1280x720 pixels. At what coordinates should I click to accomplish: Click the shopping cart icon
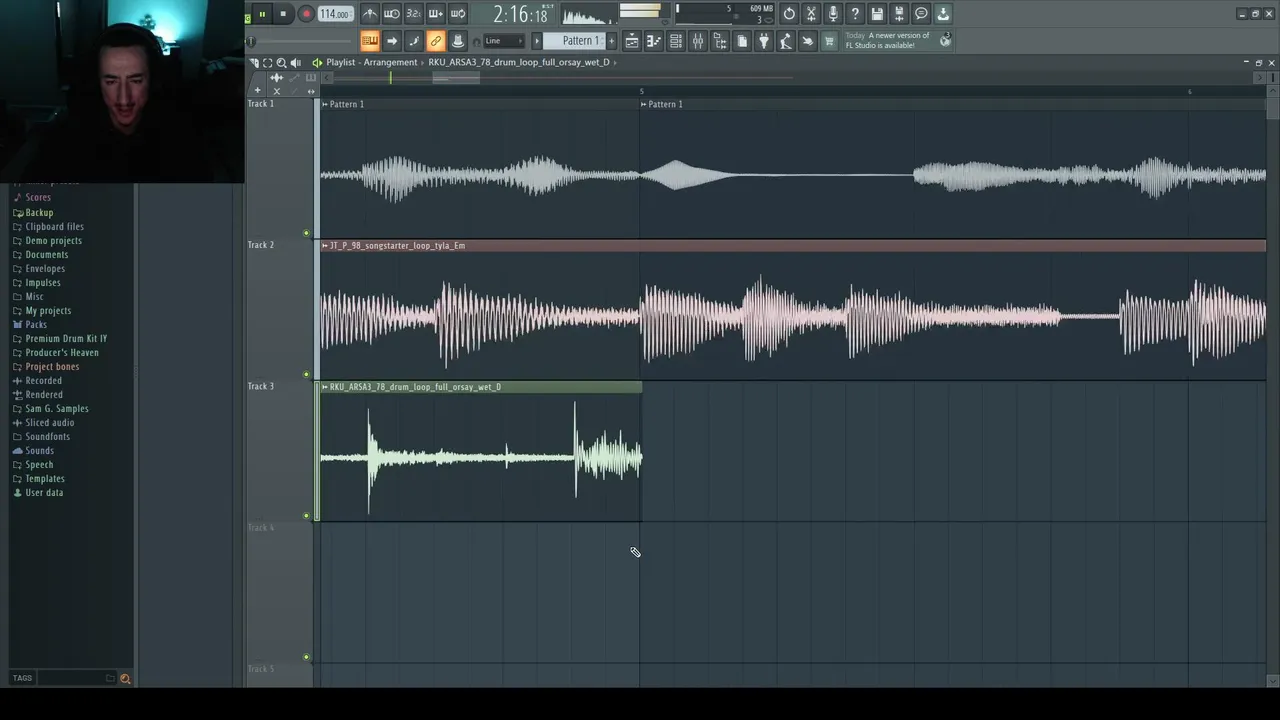pyautogui.click(x=829, y=41)
